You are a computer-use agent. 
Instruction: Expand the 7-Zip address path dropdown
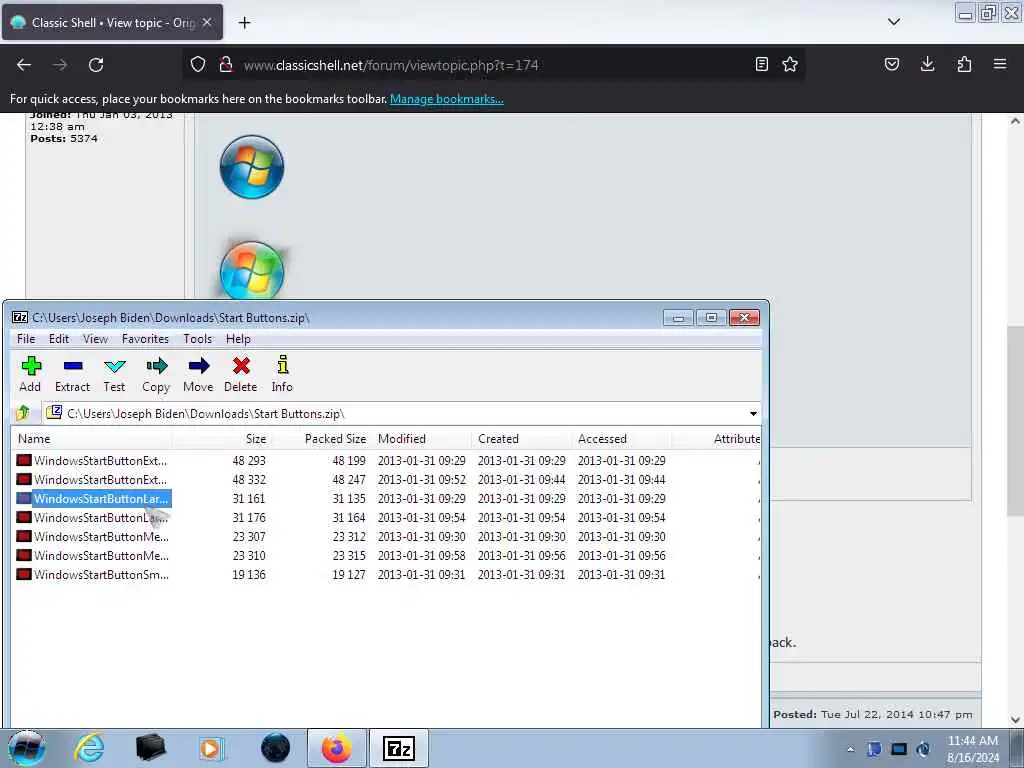753,413
